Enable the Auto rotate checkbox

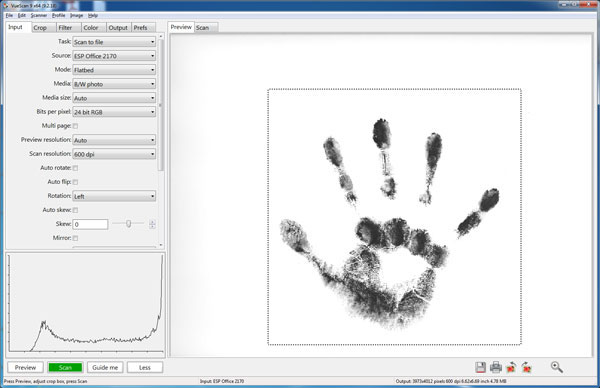[75, 168]
